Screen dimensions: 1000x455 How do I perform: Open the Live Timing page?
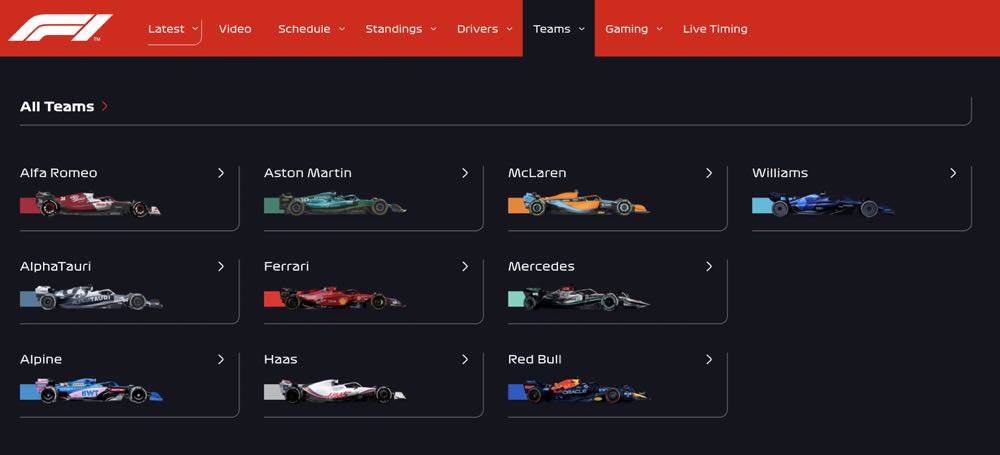tap(715, 29)
